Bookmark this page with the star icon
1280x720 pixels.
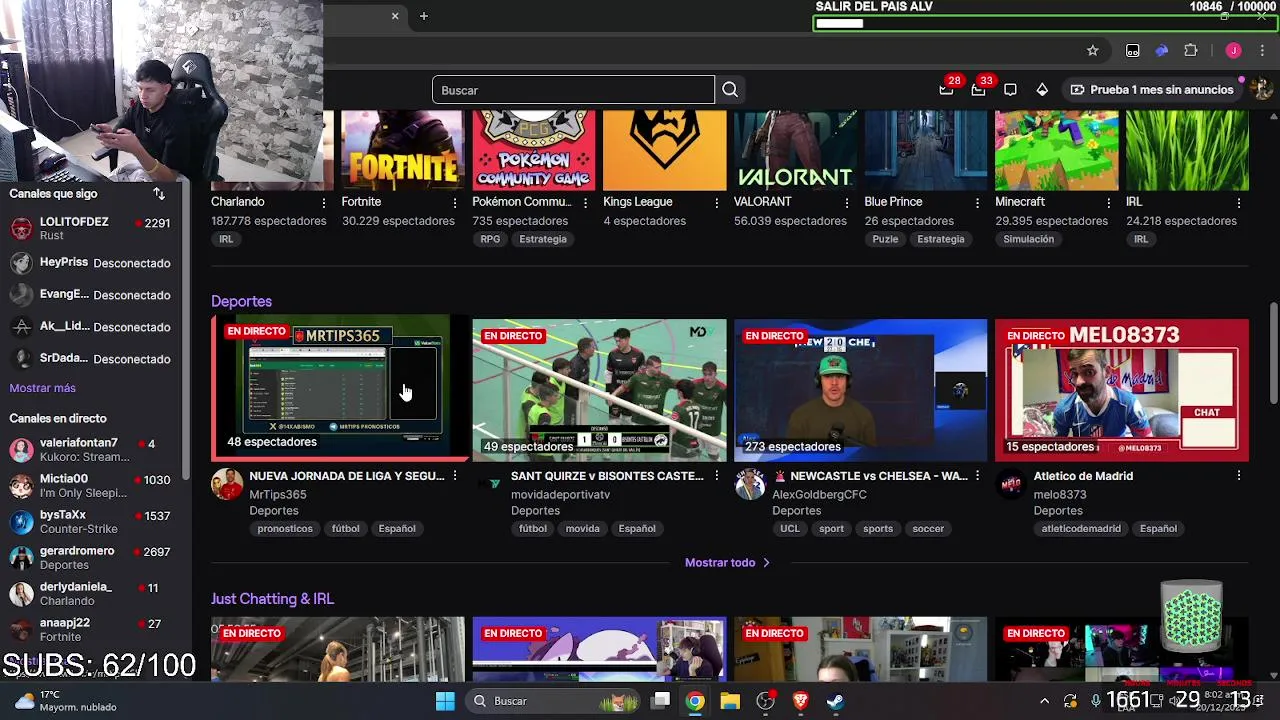(x=1093, y=51)
